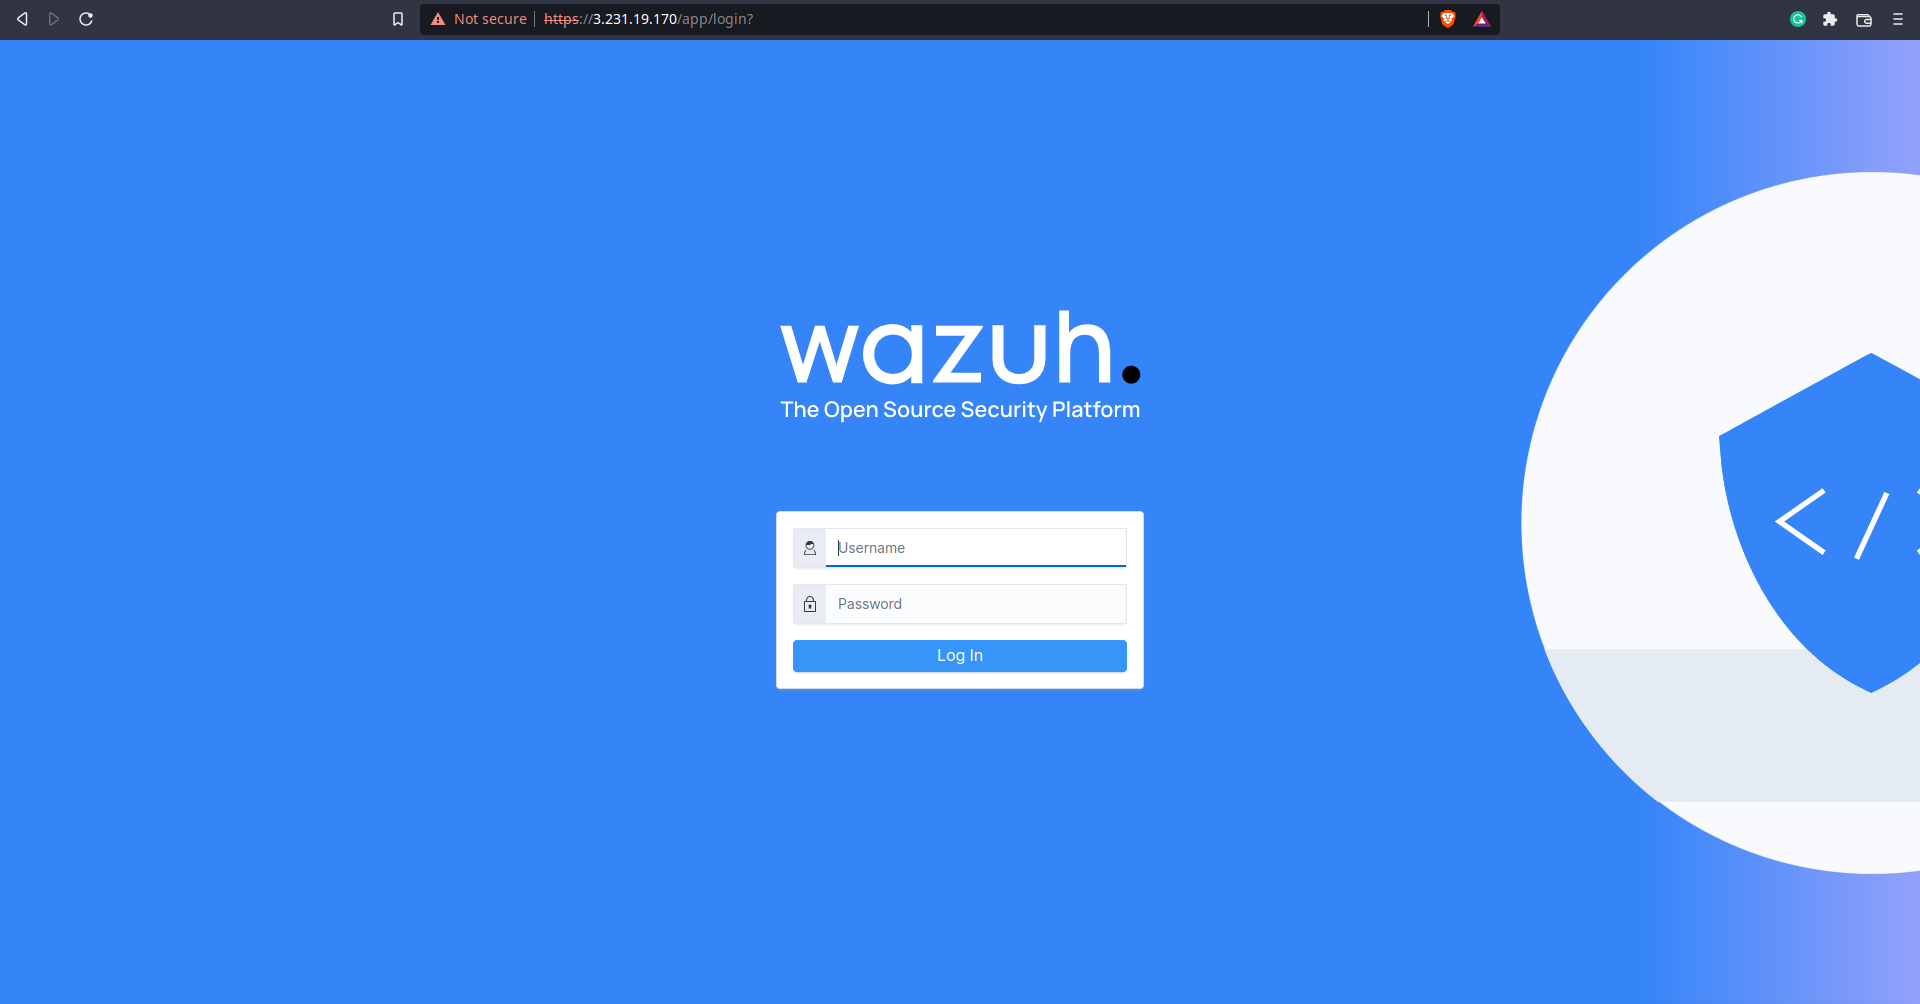Click the strikethrough https in the address

558,18
